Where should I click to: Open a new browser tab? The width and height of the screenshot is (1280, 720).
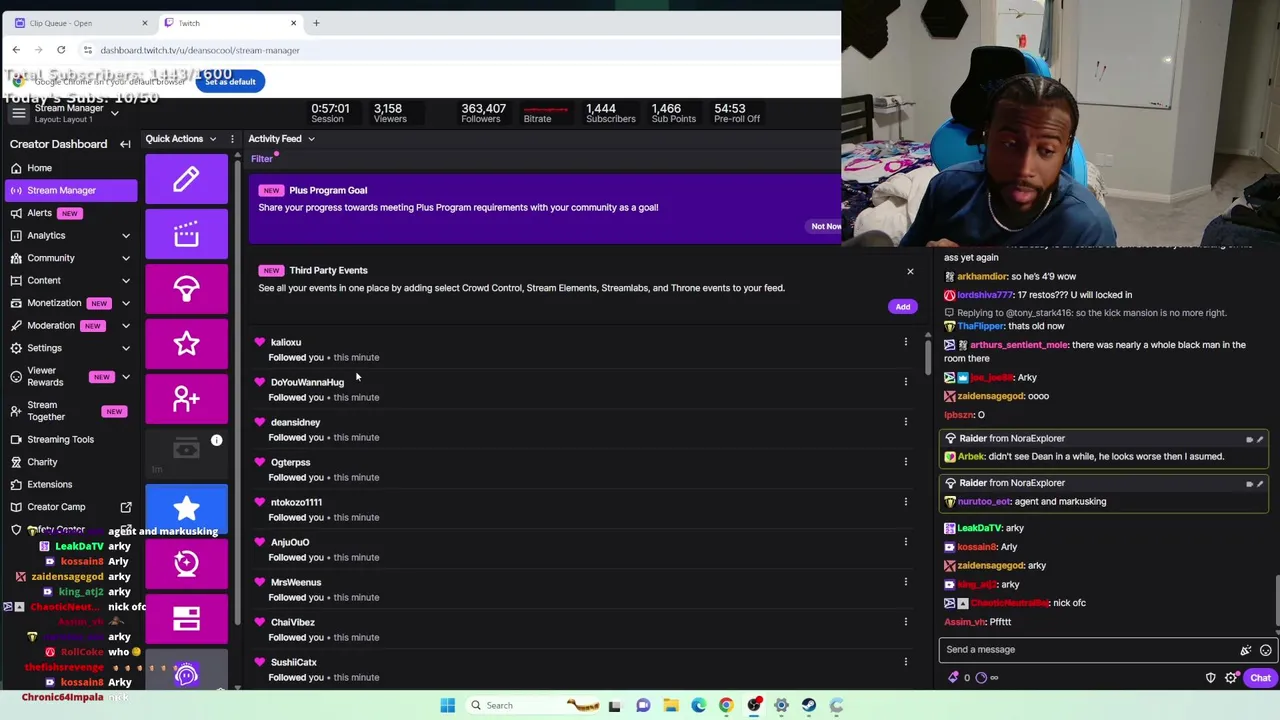tap(316, 23)
